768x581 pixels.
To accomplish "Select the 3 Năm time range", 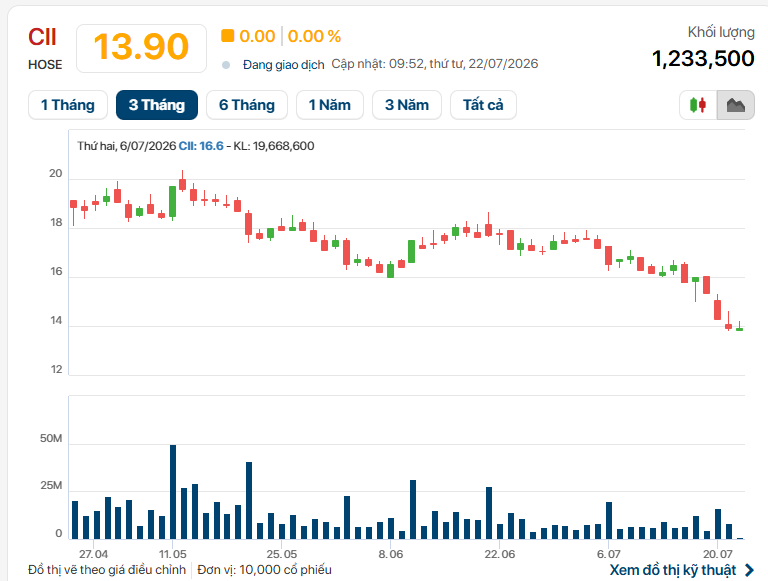I will tap(407, 105).
